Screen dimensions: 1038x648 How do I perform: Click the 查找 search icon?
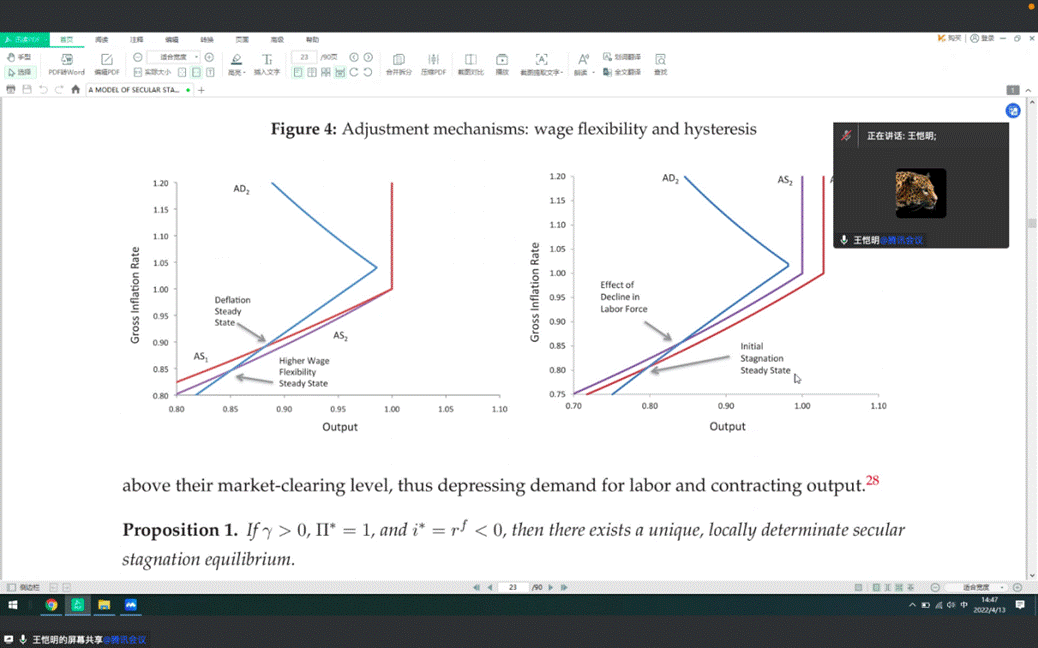(660, 63)
